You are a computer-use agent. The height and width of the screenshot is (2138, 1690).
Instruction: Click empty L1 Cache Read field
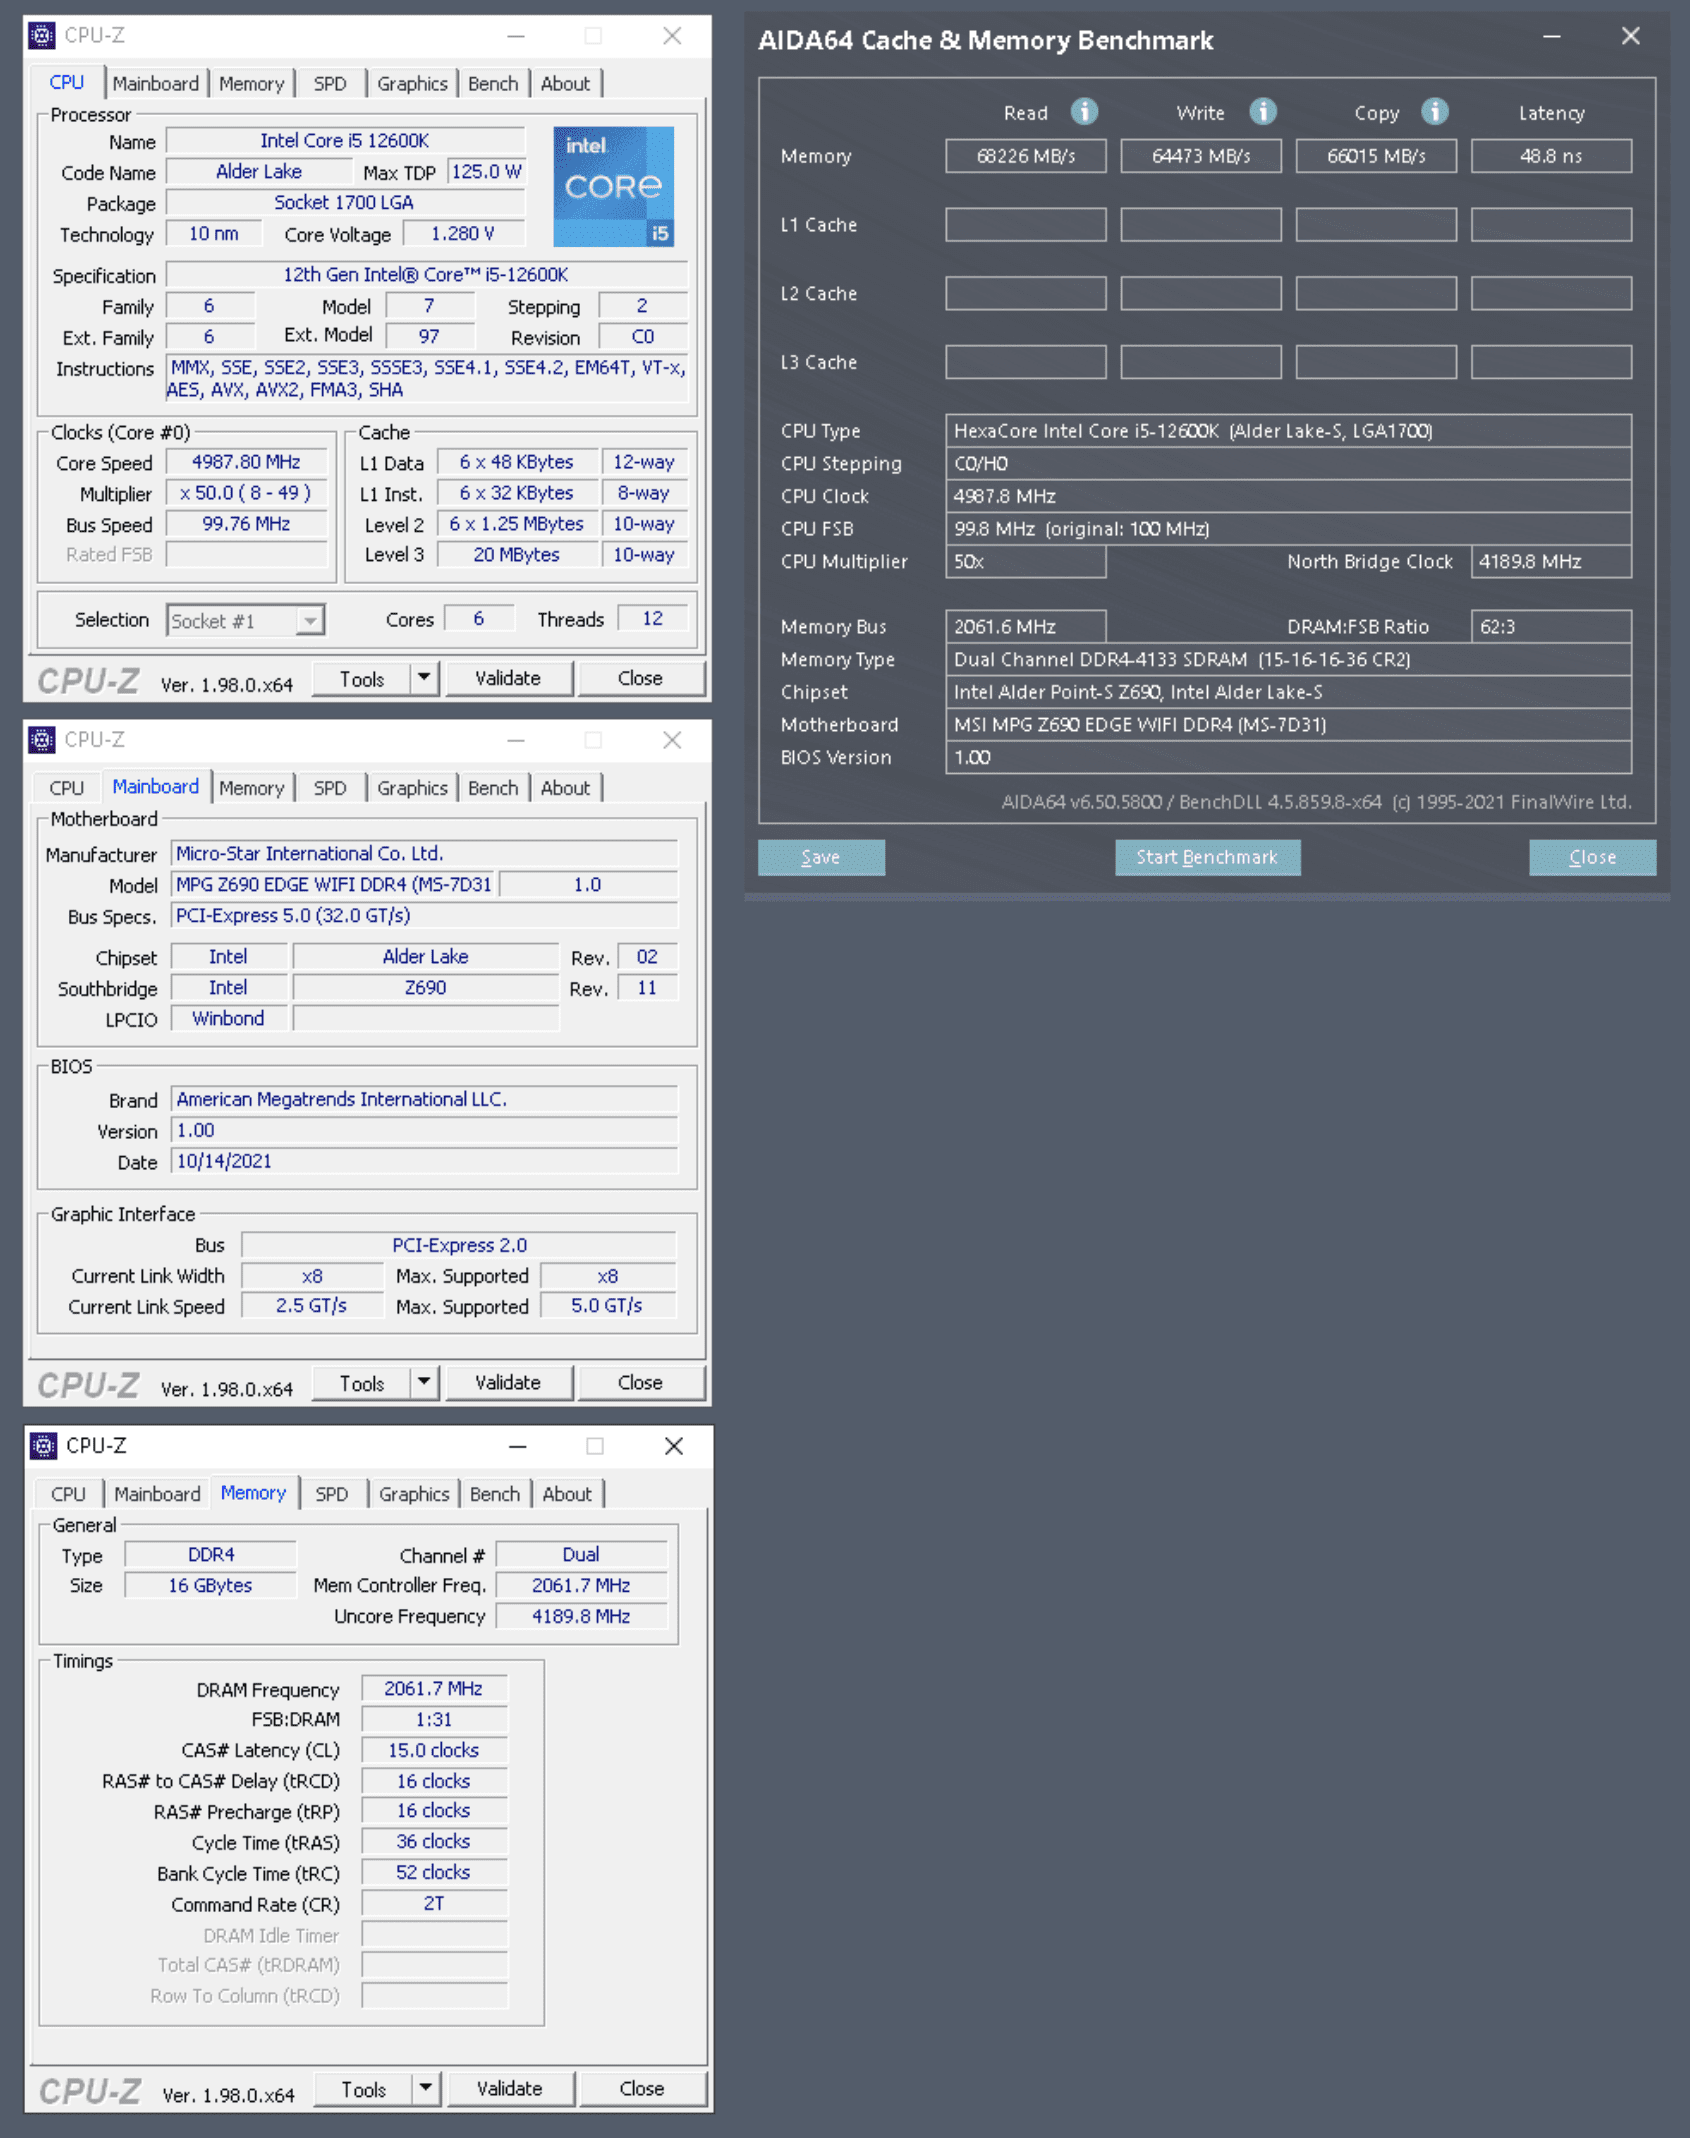point(1026,225)
